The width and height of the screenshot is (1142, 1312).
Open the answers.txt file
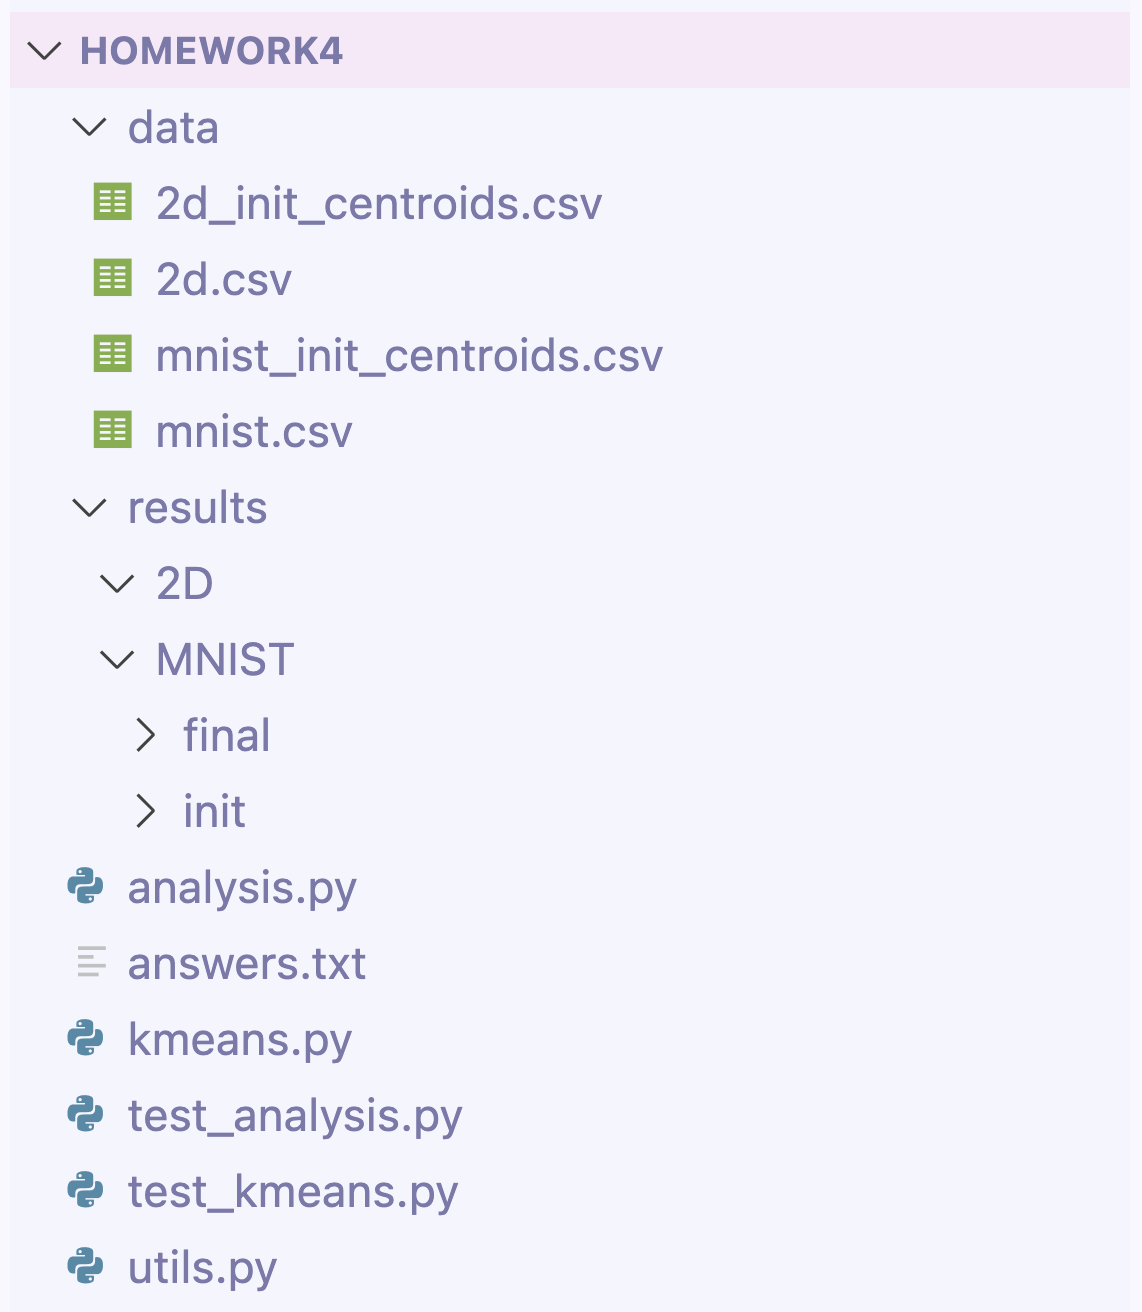coord(247,964)
